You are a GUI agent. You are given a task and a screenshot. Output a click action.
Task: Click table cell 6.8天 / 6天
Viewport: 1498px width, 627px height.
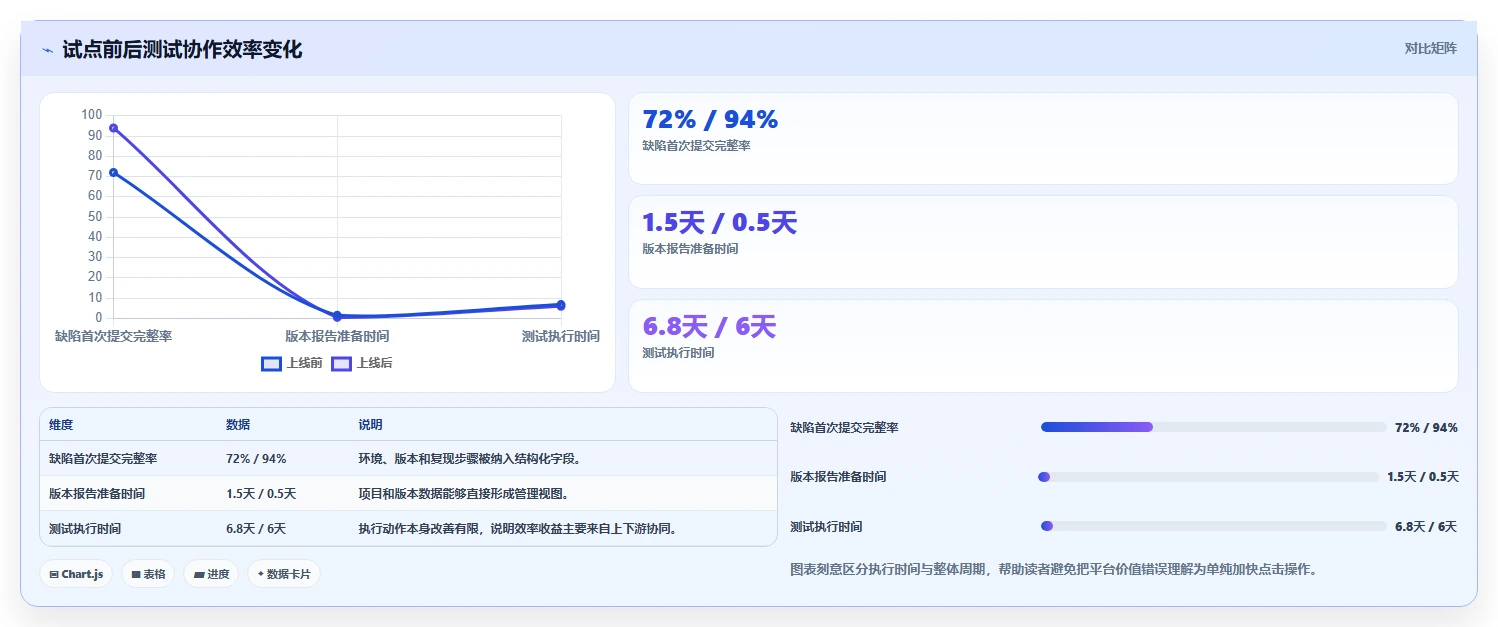[x=256, y=529]
